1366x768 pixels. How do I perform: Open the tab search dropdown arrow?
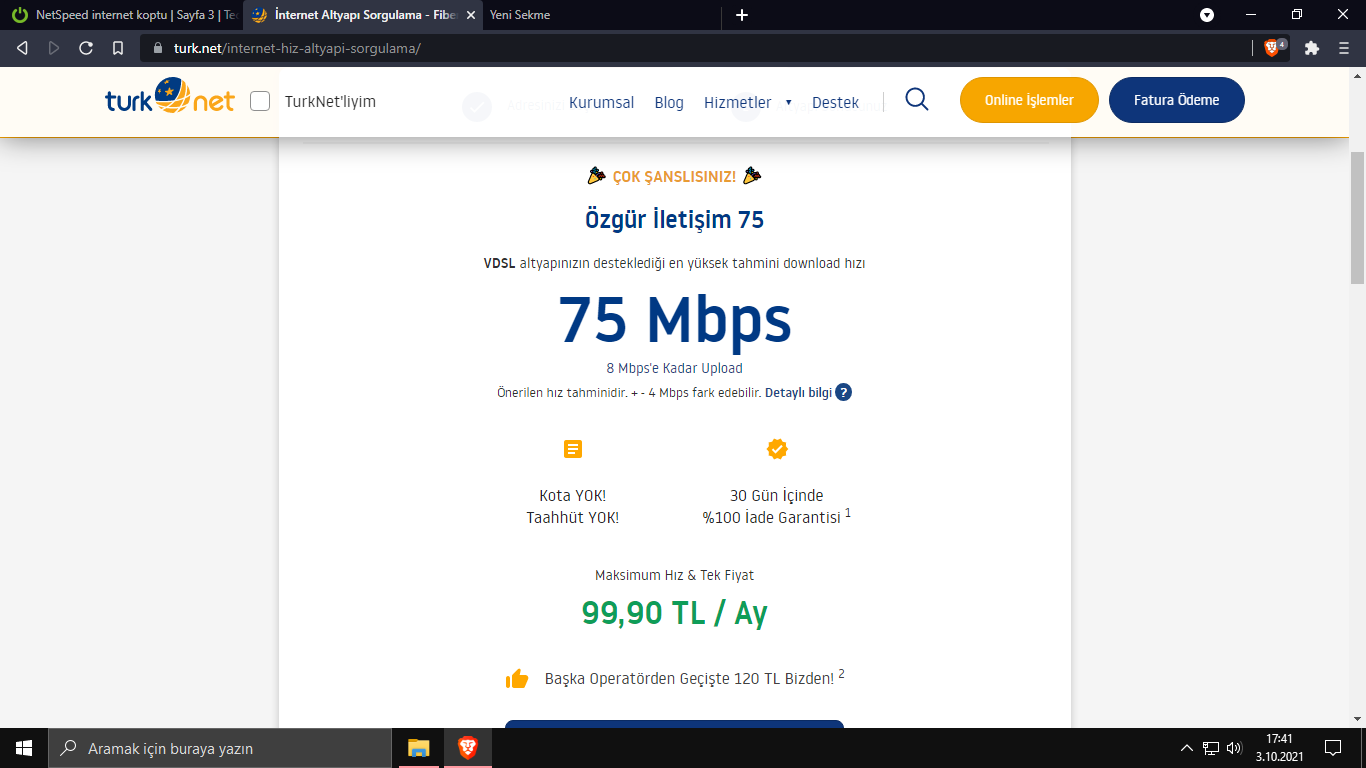[1207, 15]
